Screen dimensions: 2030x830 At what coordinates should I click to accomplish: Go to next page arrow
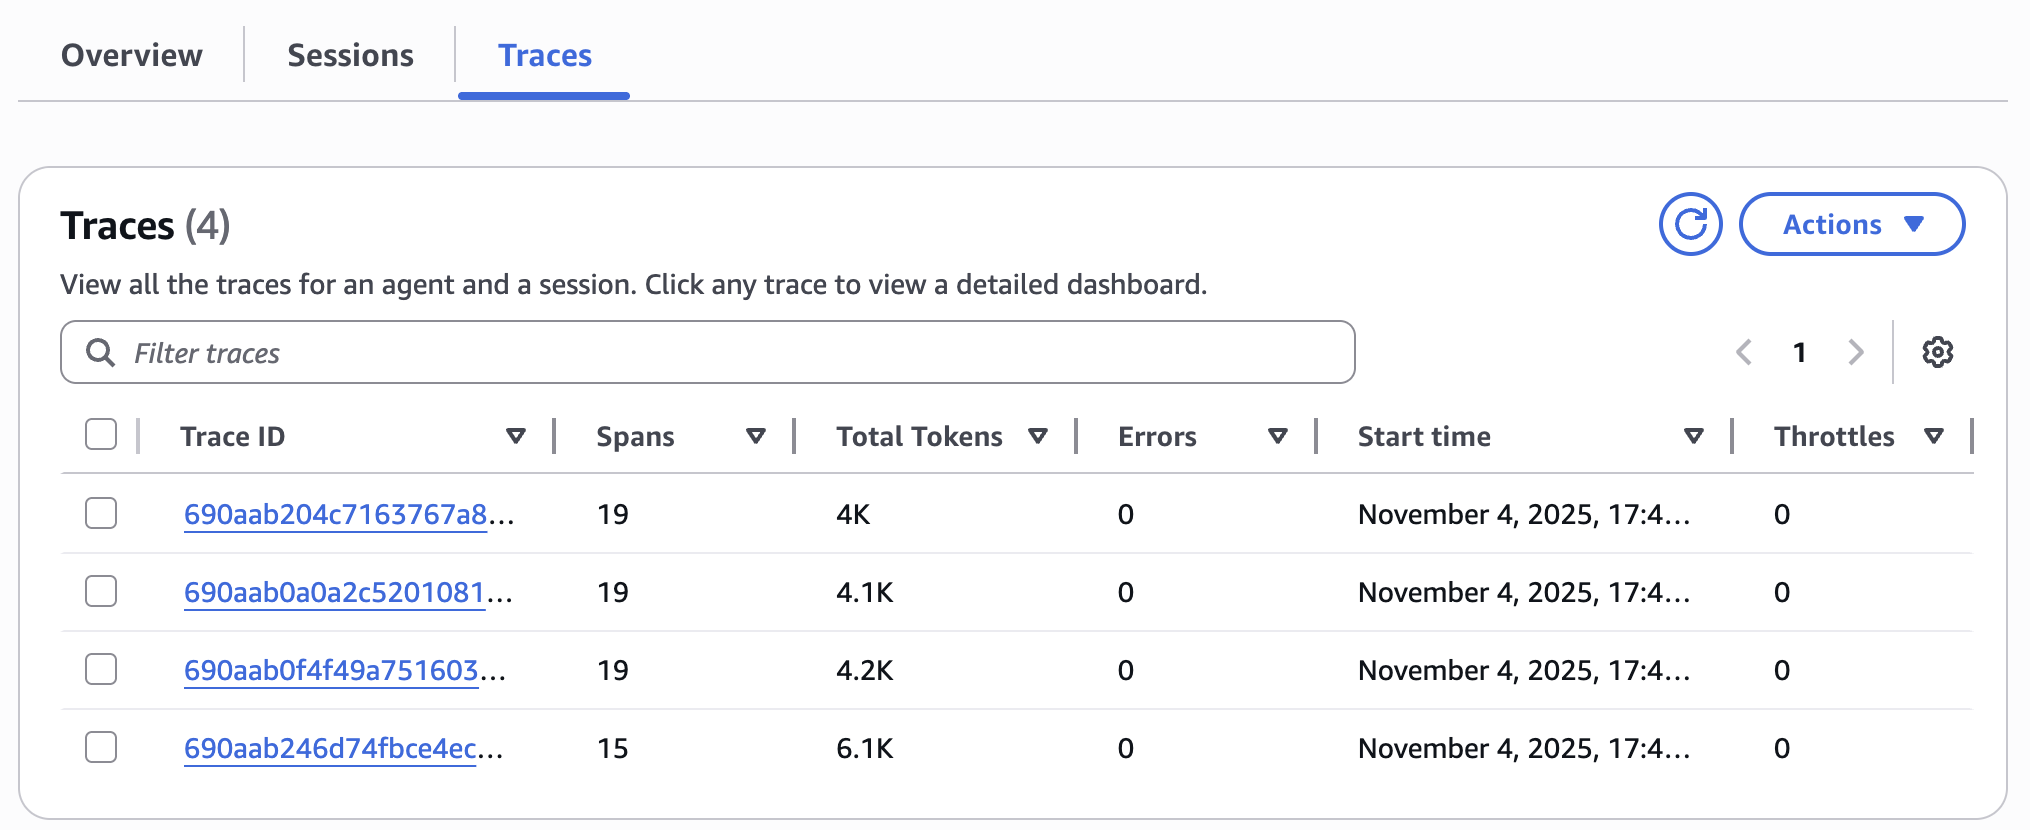[x=1856, y=352]
